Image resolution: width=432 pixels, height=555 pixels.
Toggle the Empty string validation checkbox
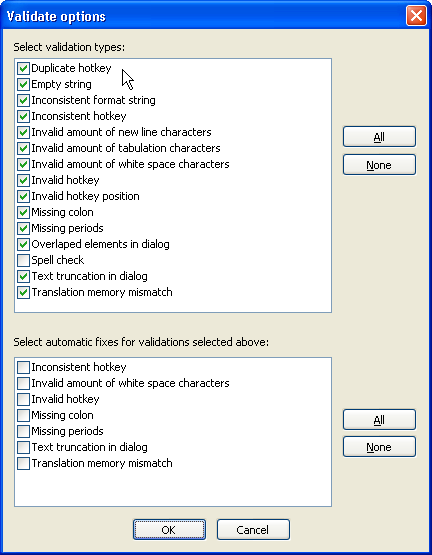23,84
